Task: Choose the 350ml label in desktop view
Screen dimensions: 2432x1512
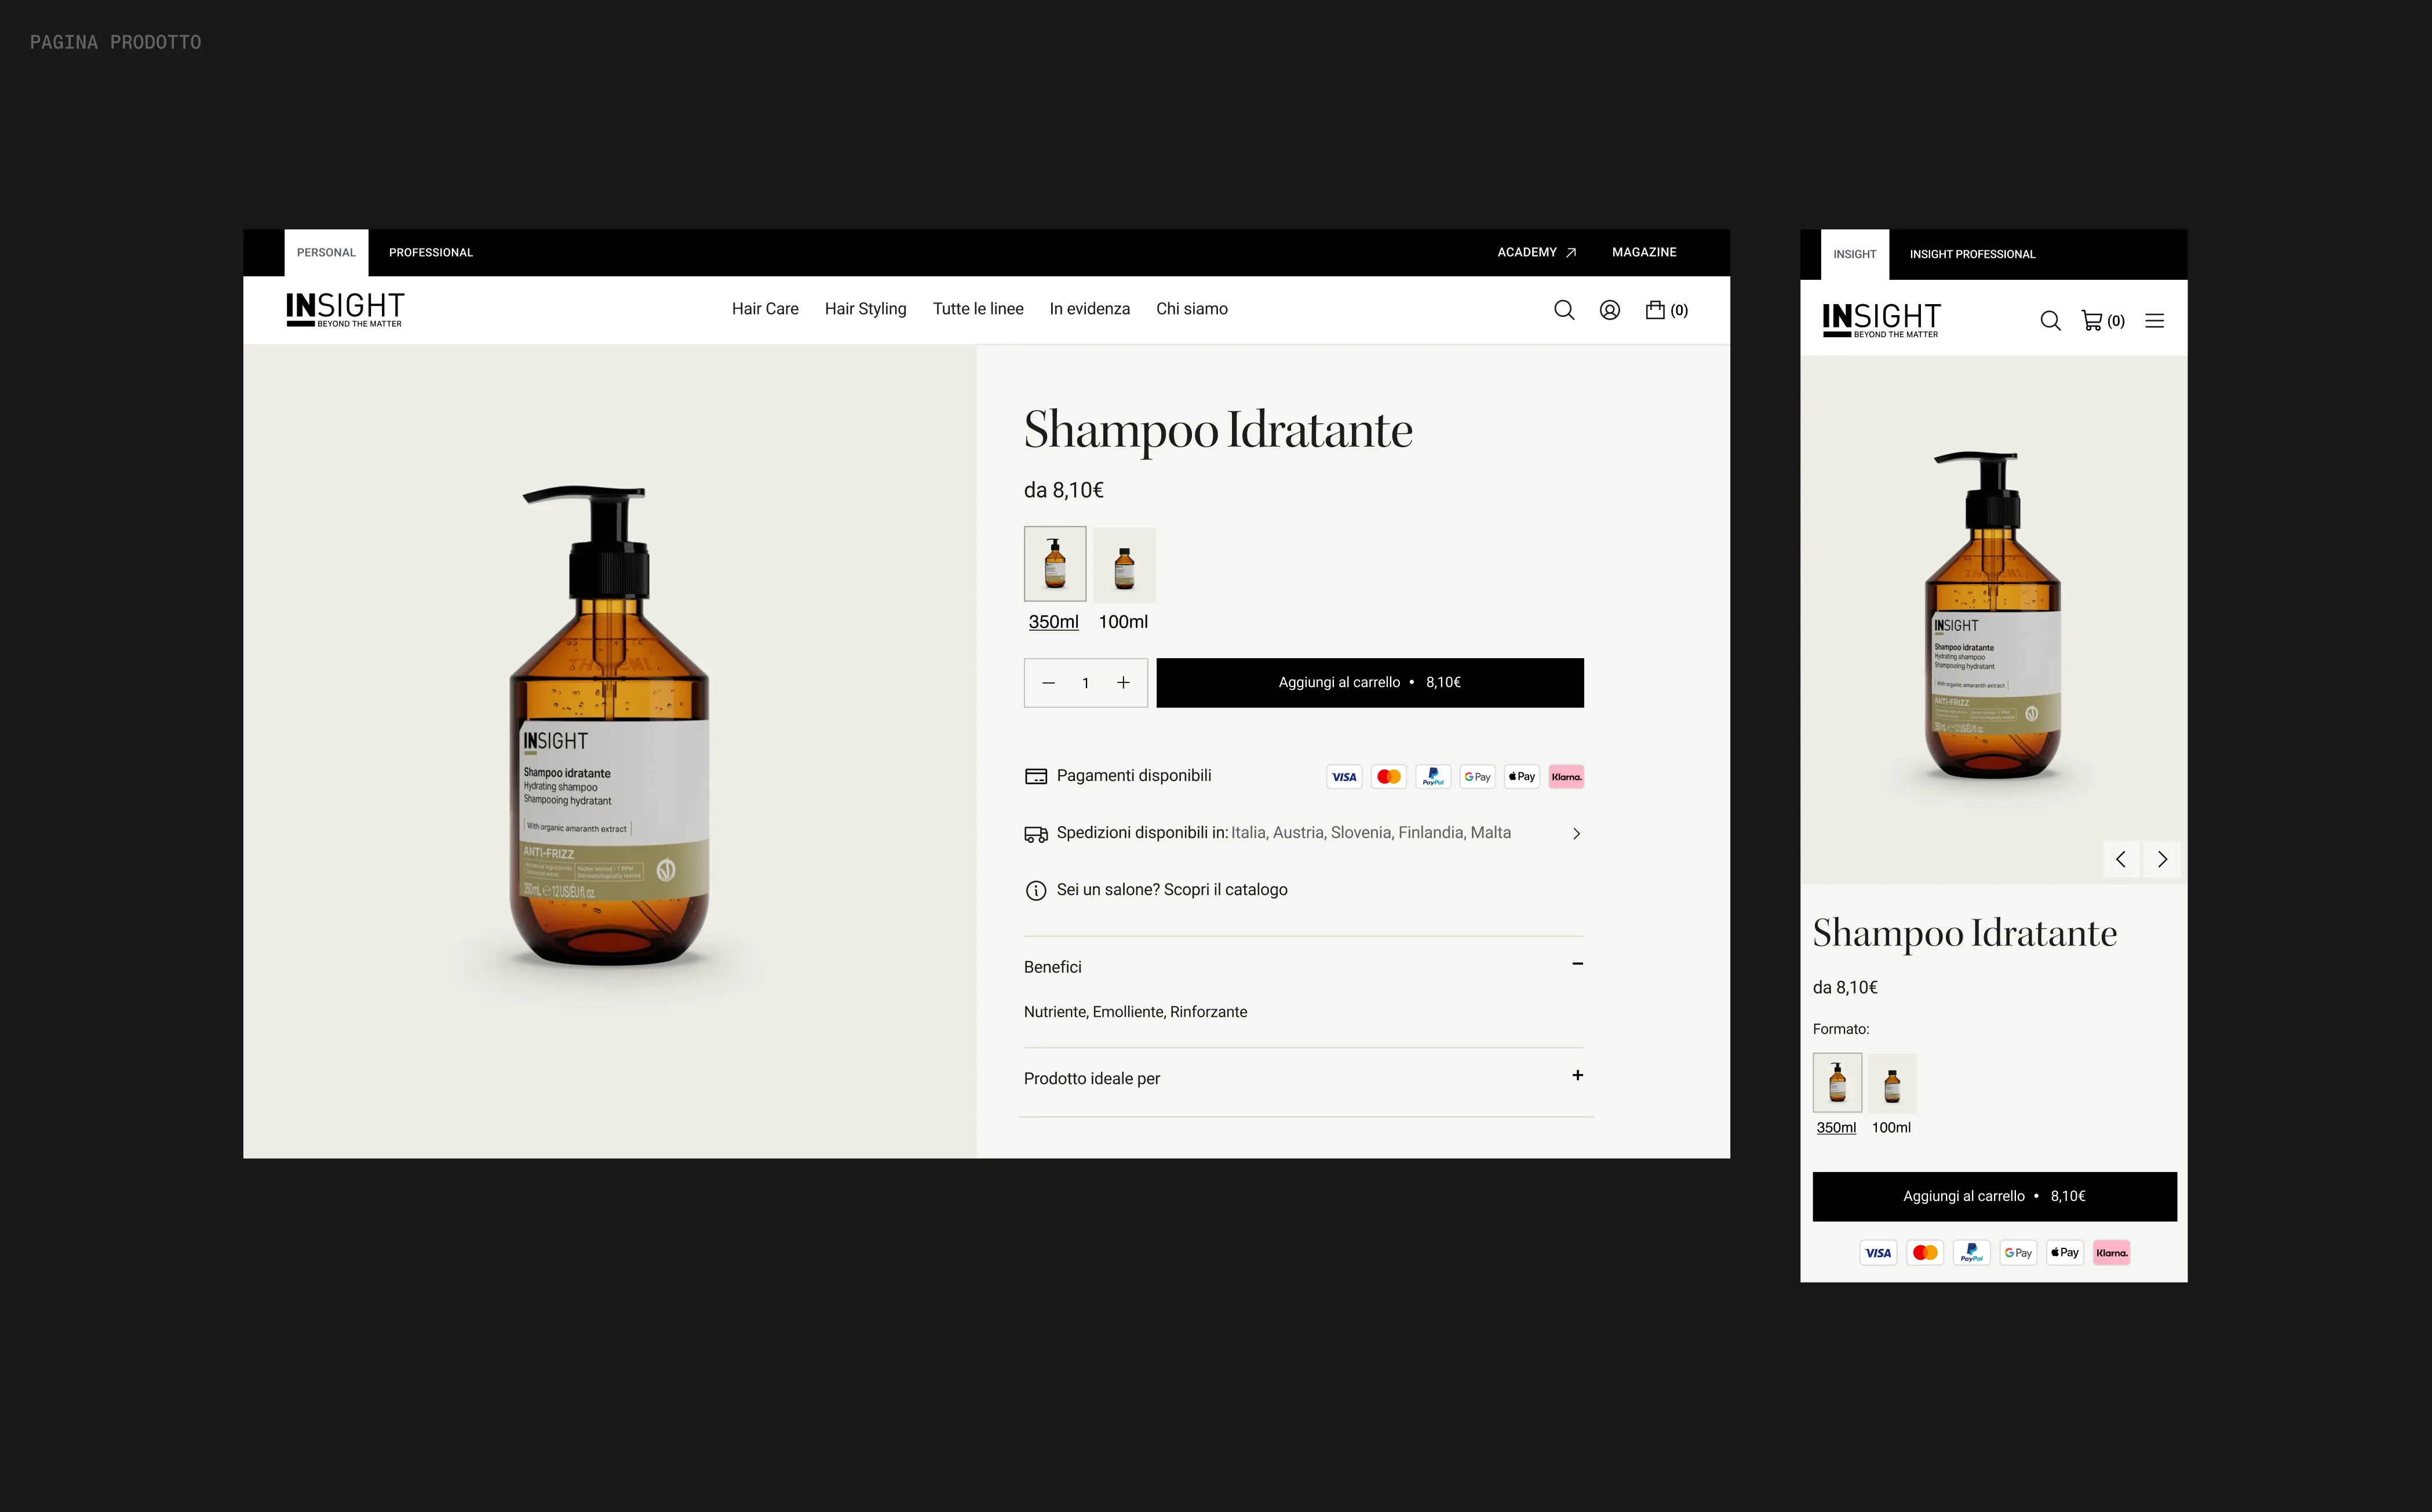Action: [x=1053, y=622]
